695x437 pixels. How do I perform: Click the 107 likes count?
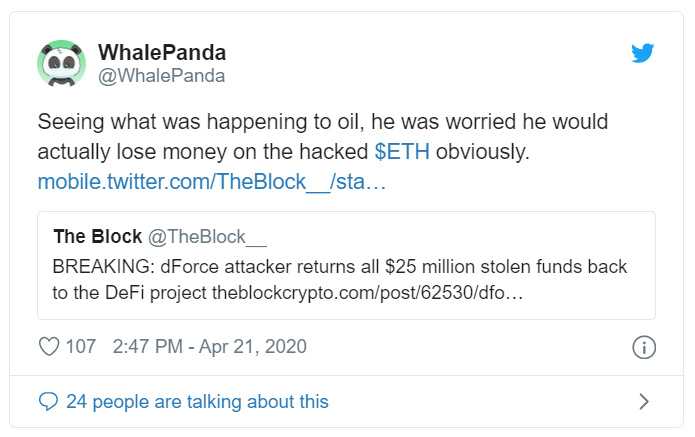[x=80, y=347]
